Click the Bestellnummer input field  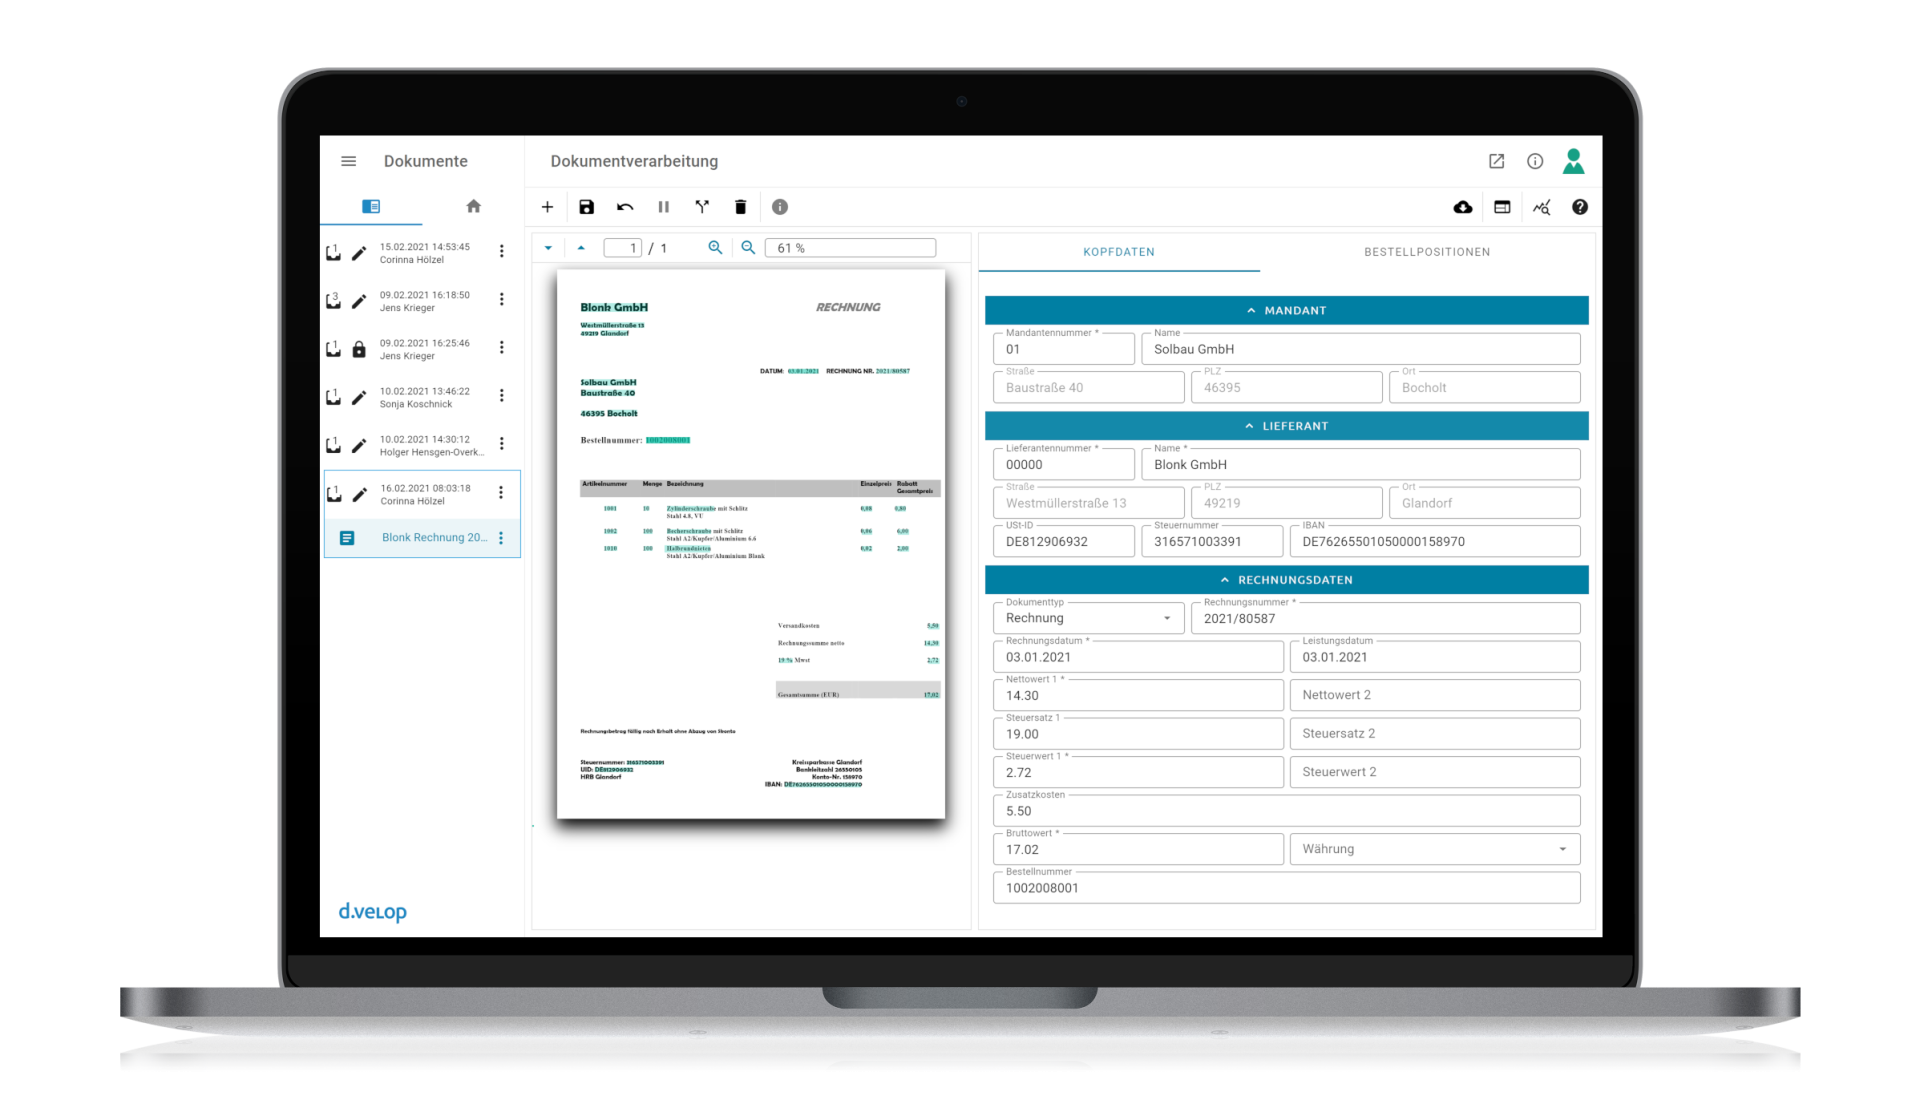[1286, 888]
